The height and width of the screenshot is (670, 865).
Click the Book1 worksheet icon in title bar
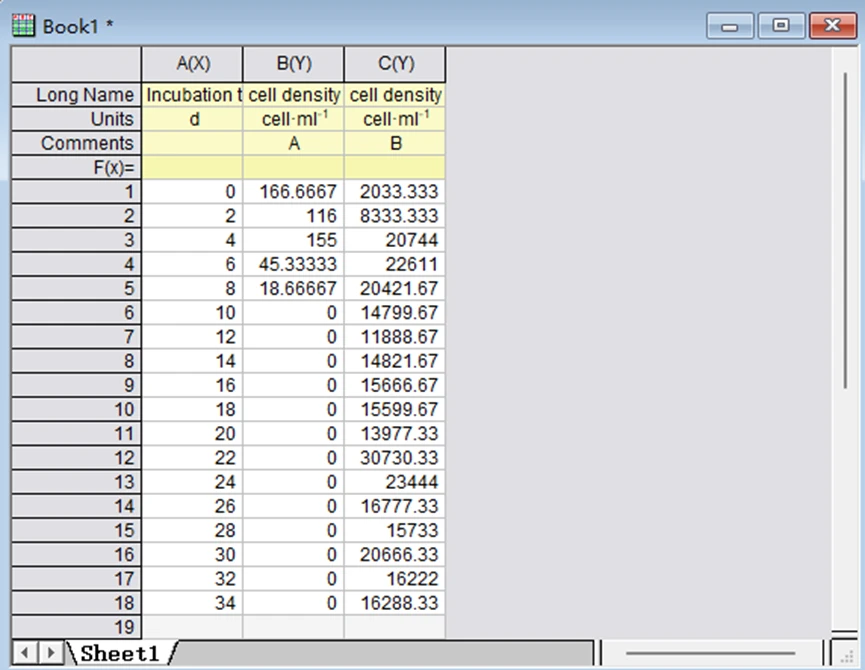[x=23, y=26]
